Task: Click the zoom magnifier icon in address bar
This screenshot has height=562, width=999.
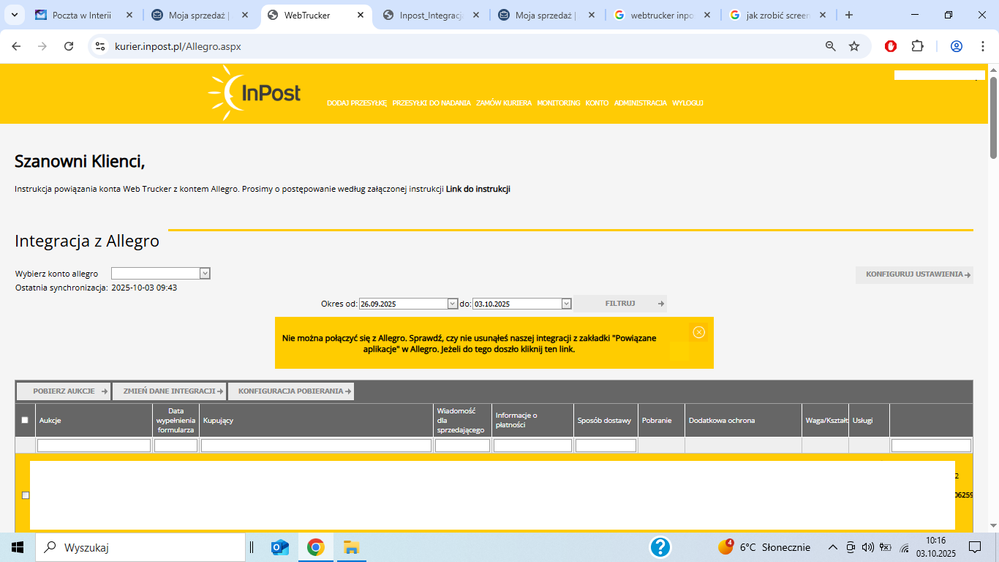Action: click(830, 46)
